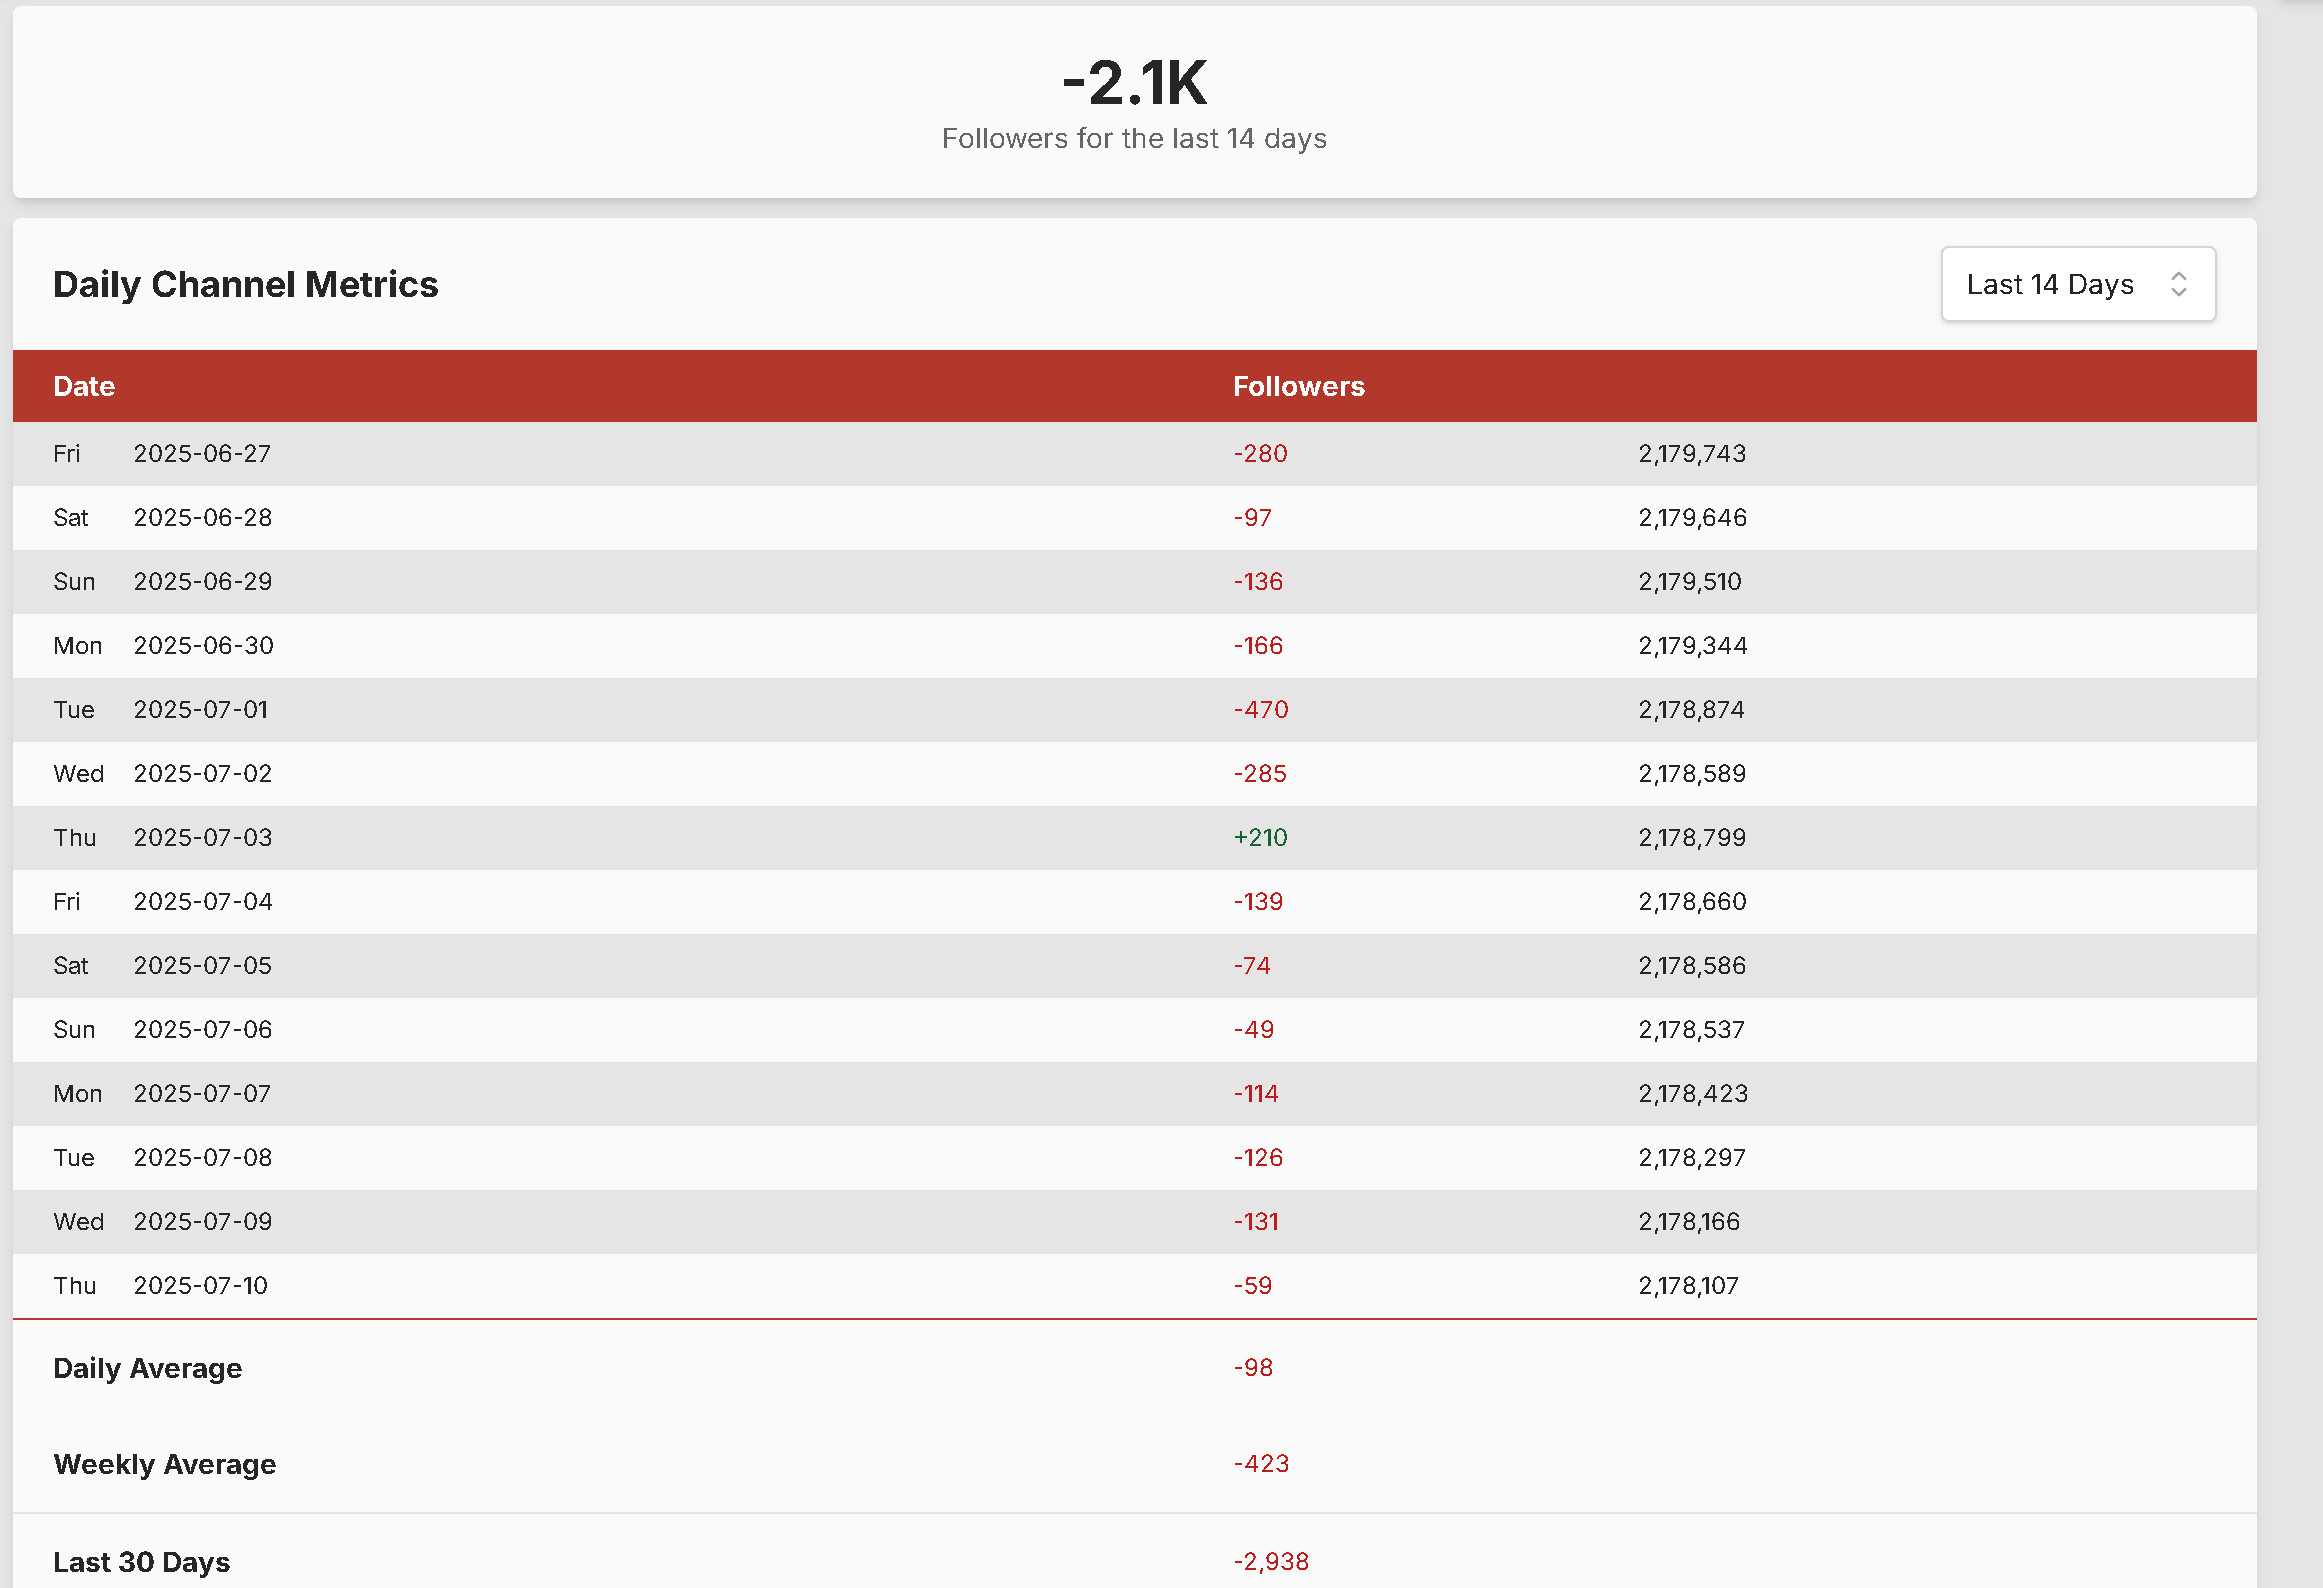Click the -166 follower change value
The height and width of the screenshot is (1588, 2323).
coord(1258,645)
